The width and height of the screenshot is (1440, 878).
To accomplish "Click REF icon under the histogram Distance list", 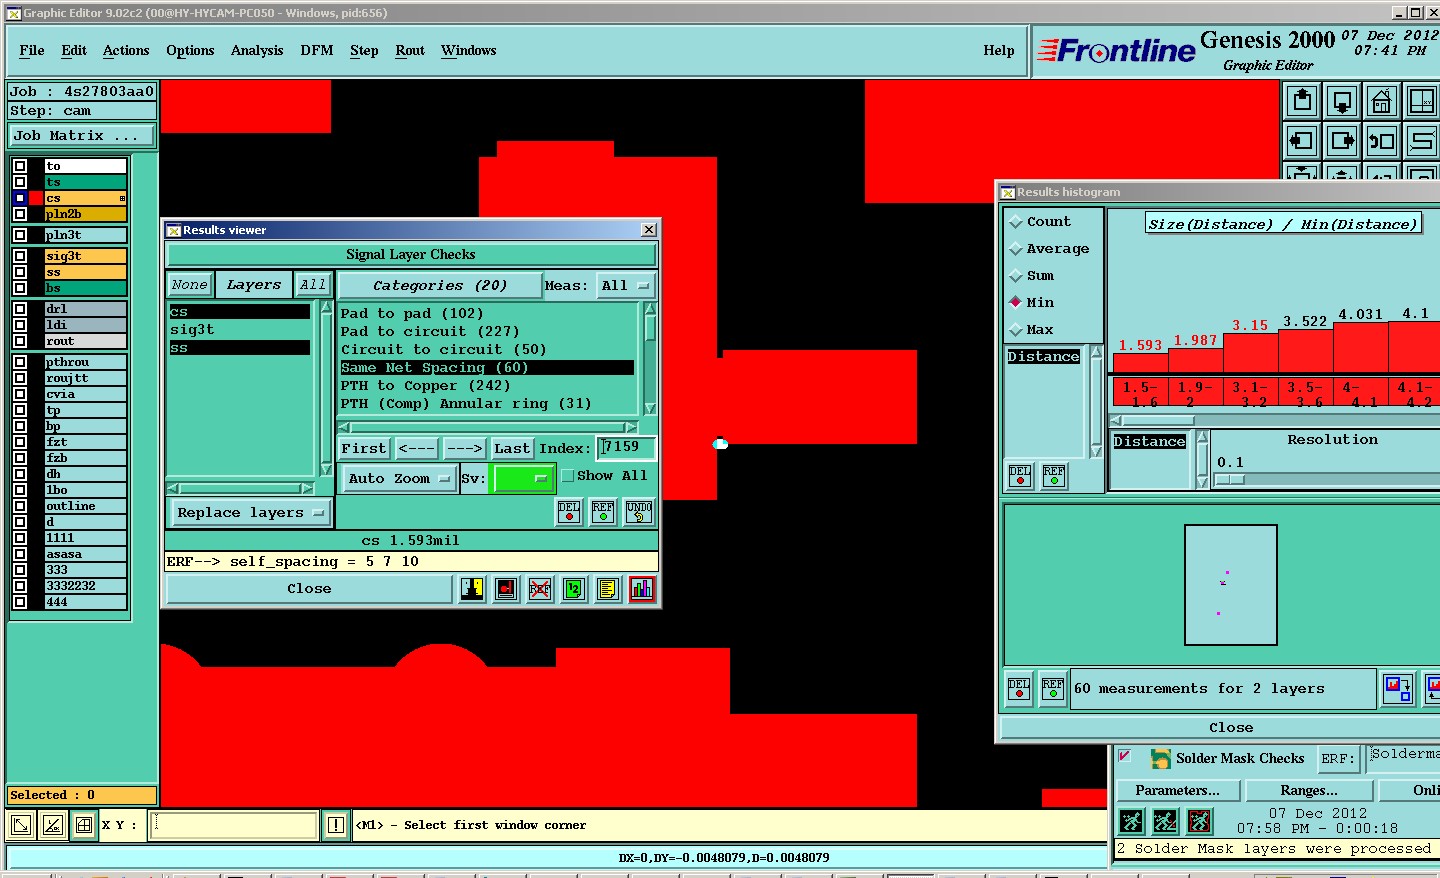I will coord(1054,476).
